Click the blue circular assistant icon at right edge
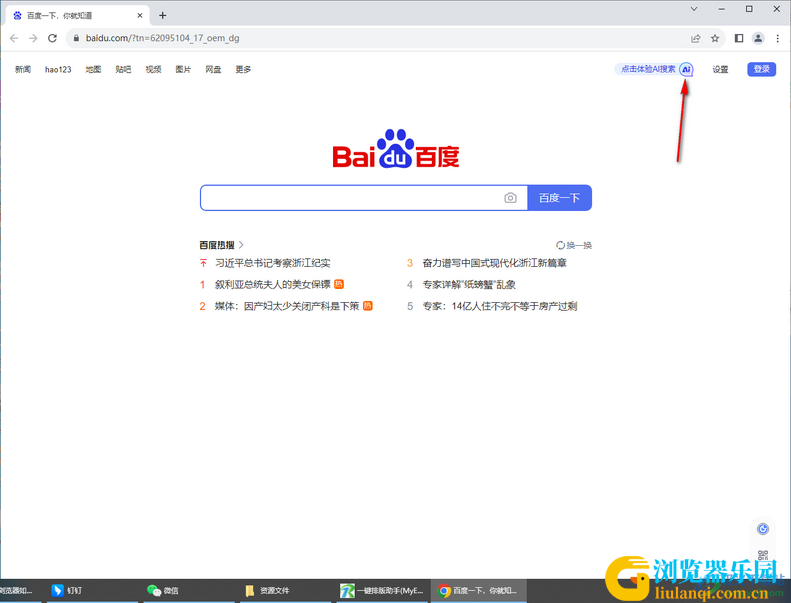This screenshot has height=603, width=791. (763, 529)
